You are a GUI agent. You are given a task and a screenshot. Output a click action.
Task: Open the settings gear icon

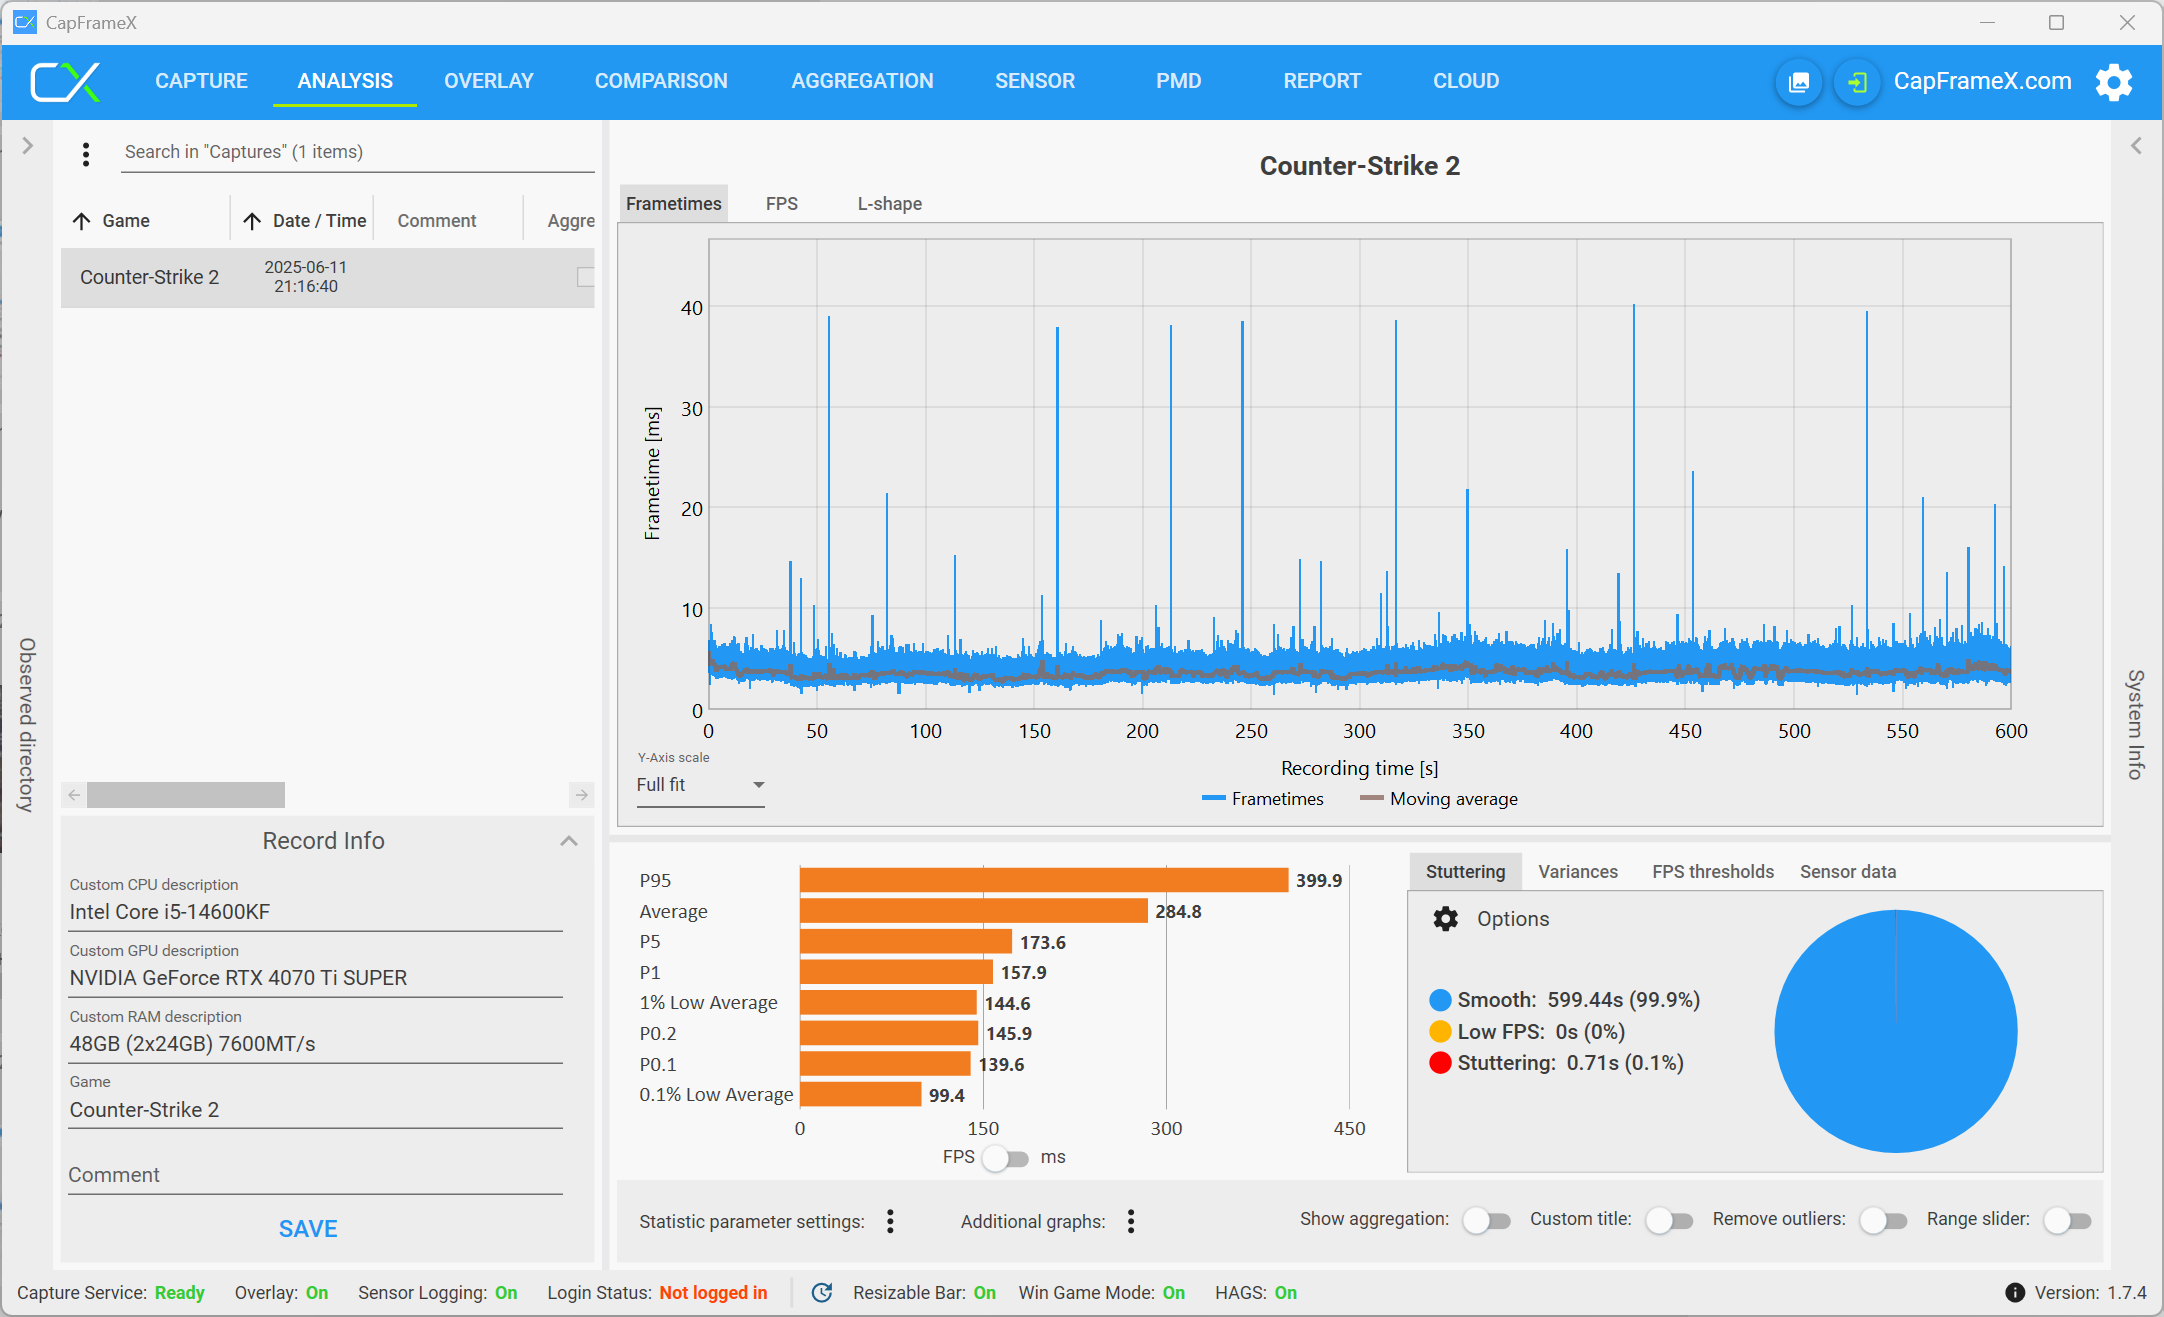2114,82
